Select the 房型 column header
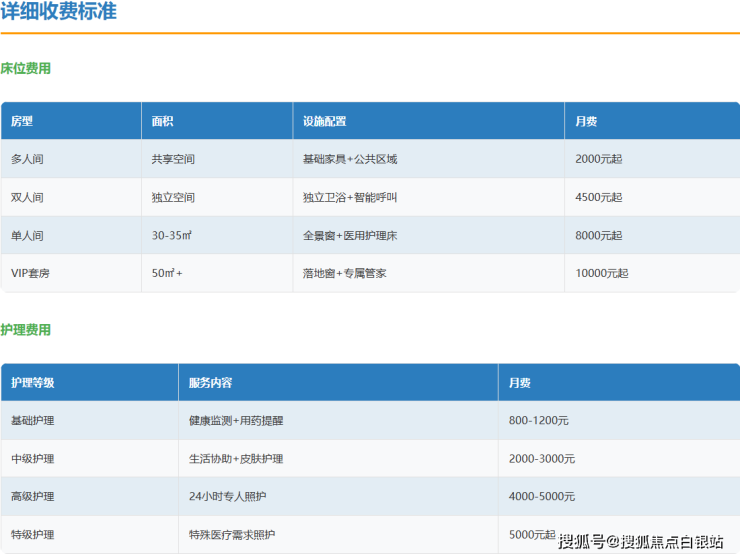This screenshot has height=558, width=740. tap(22, 121)
